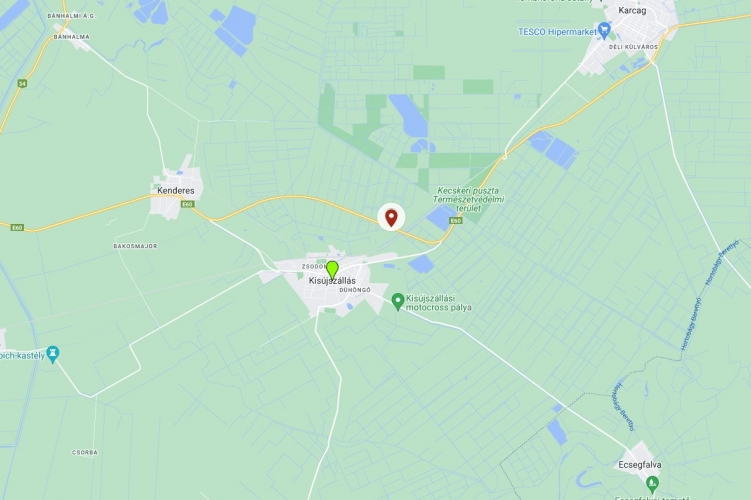This screenshot has width=751, height=500.
Task: Select the Kenderes town label
Action: (176, 191)
